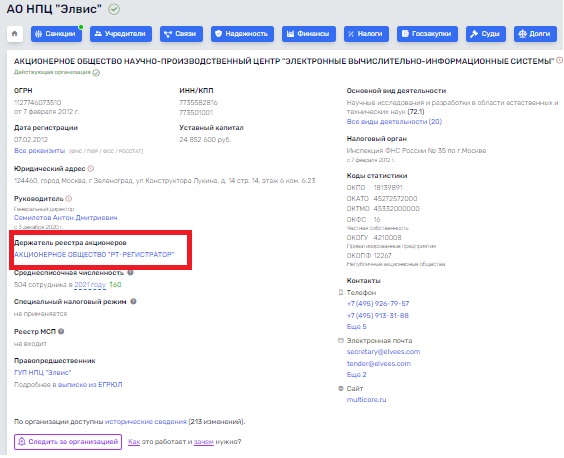Expand Все виды деятельности (20)
Screen dimensions: 564x458
[x=394, y=122]
